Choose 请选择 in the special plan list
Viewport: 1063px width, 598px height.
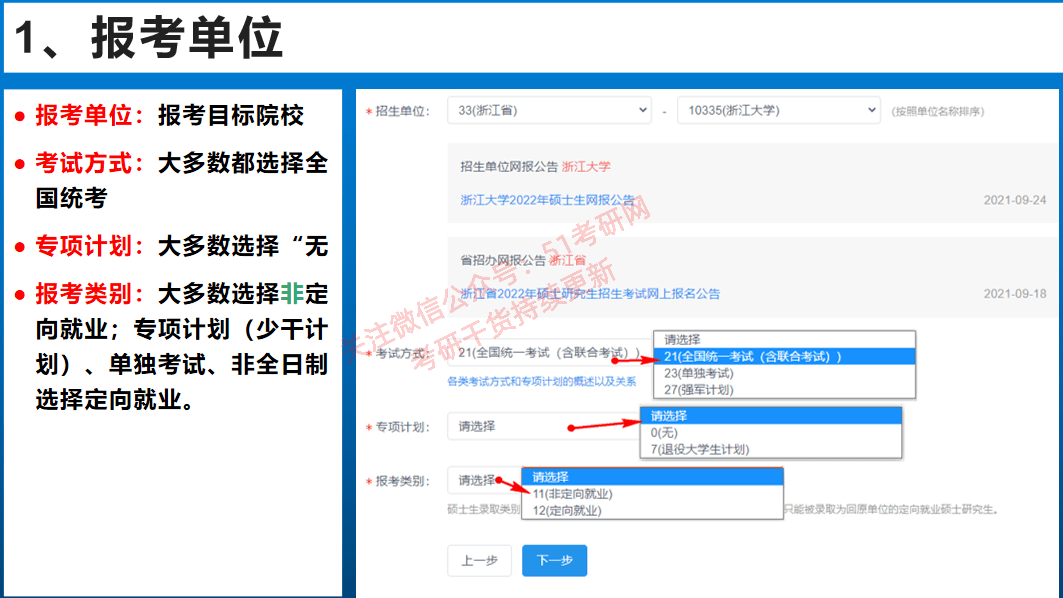click(771, 416)
